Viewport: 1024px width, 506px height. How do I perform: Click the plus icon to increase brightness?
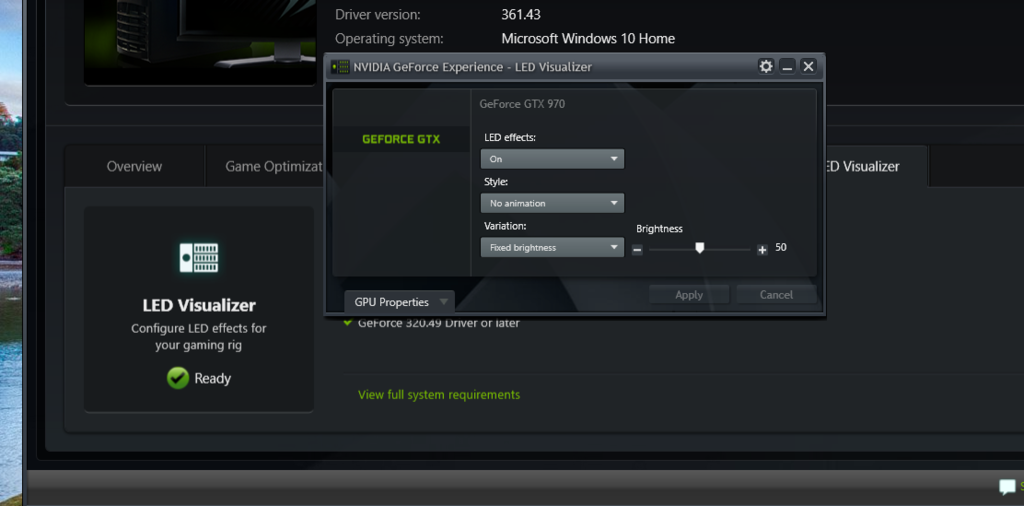coord(761,249)
